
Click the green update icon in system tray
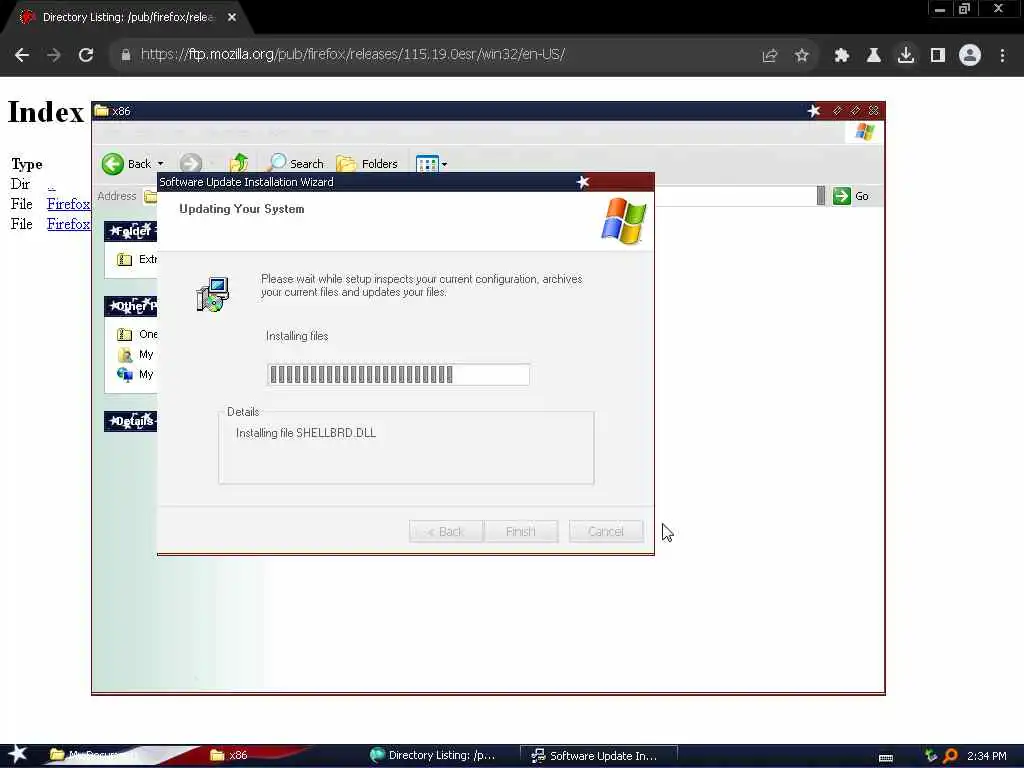pos(931,756)
